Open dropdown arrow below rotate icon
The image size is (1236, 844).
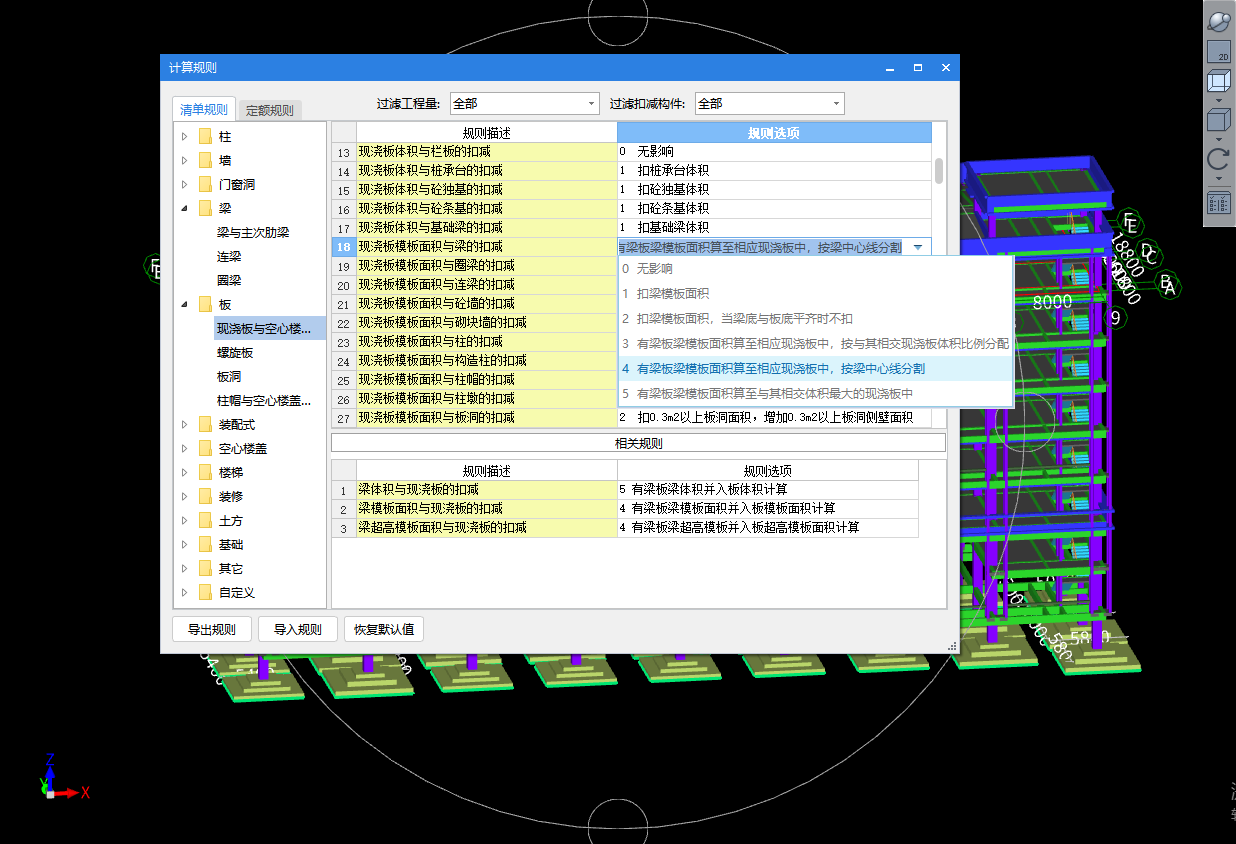(1219, 179)
